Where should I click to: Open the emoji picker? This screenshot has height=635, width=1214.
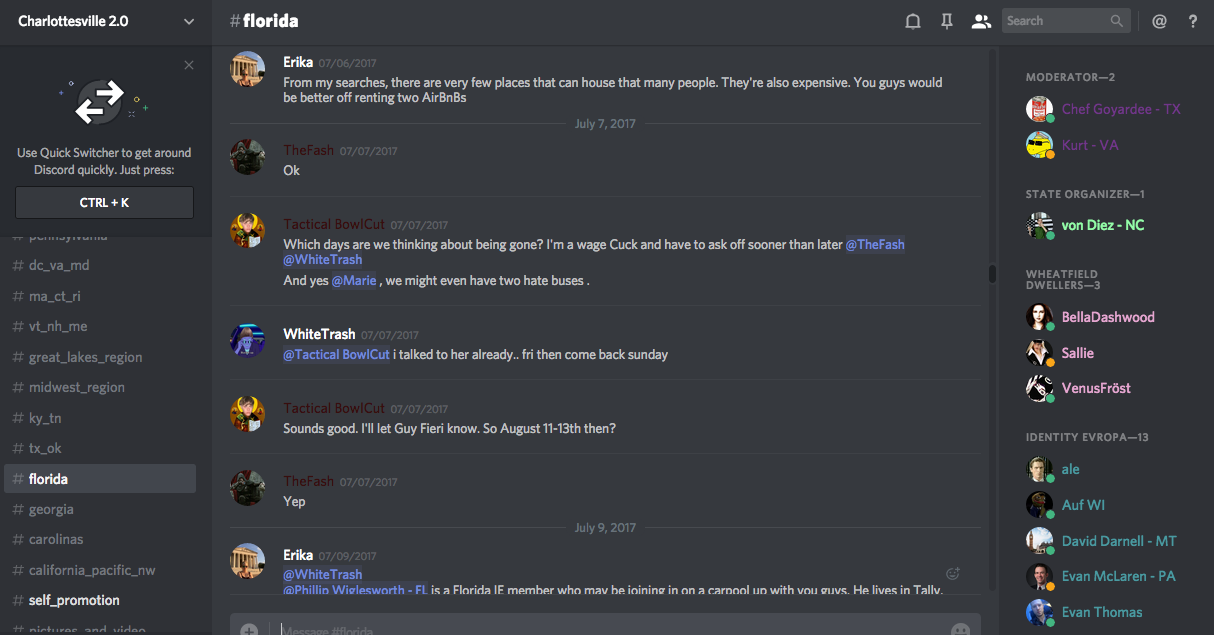960,630
